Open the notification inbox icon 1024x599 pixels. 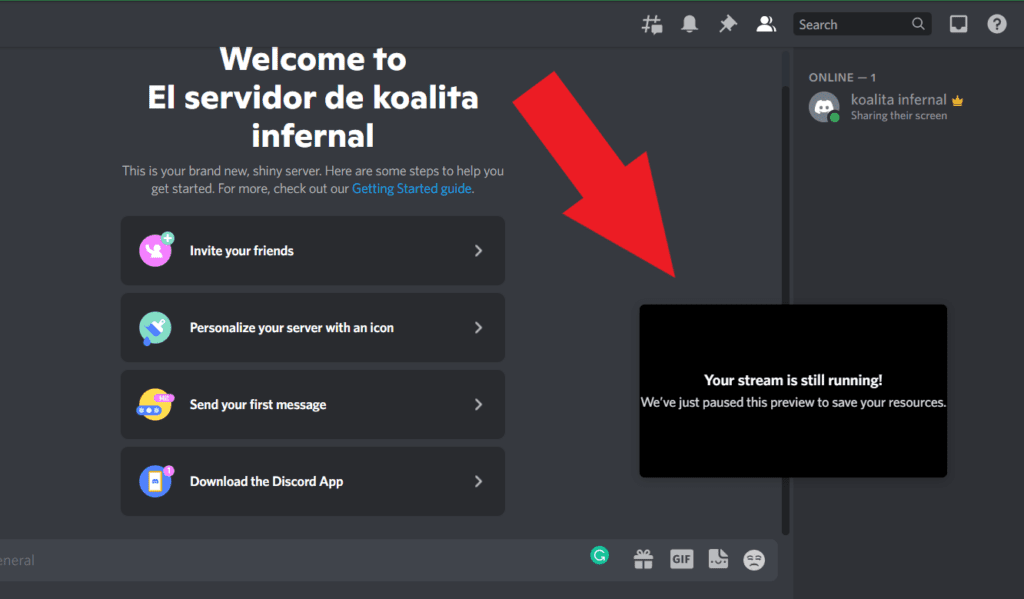pyautogui.click(x=958, y=23)
